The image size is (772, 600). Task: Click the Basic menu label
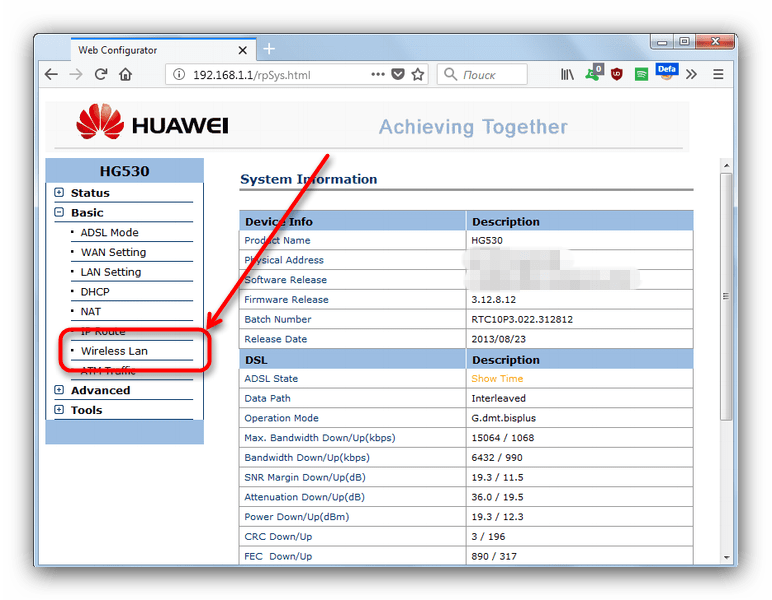[87, 213]
